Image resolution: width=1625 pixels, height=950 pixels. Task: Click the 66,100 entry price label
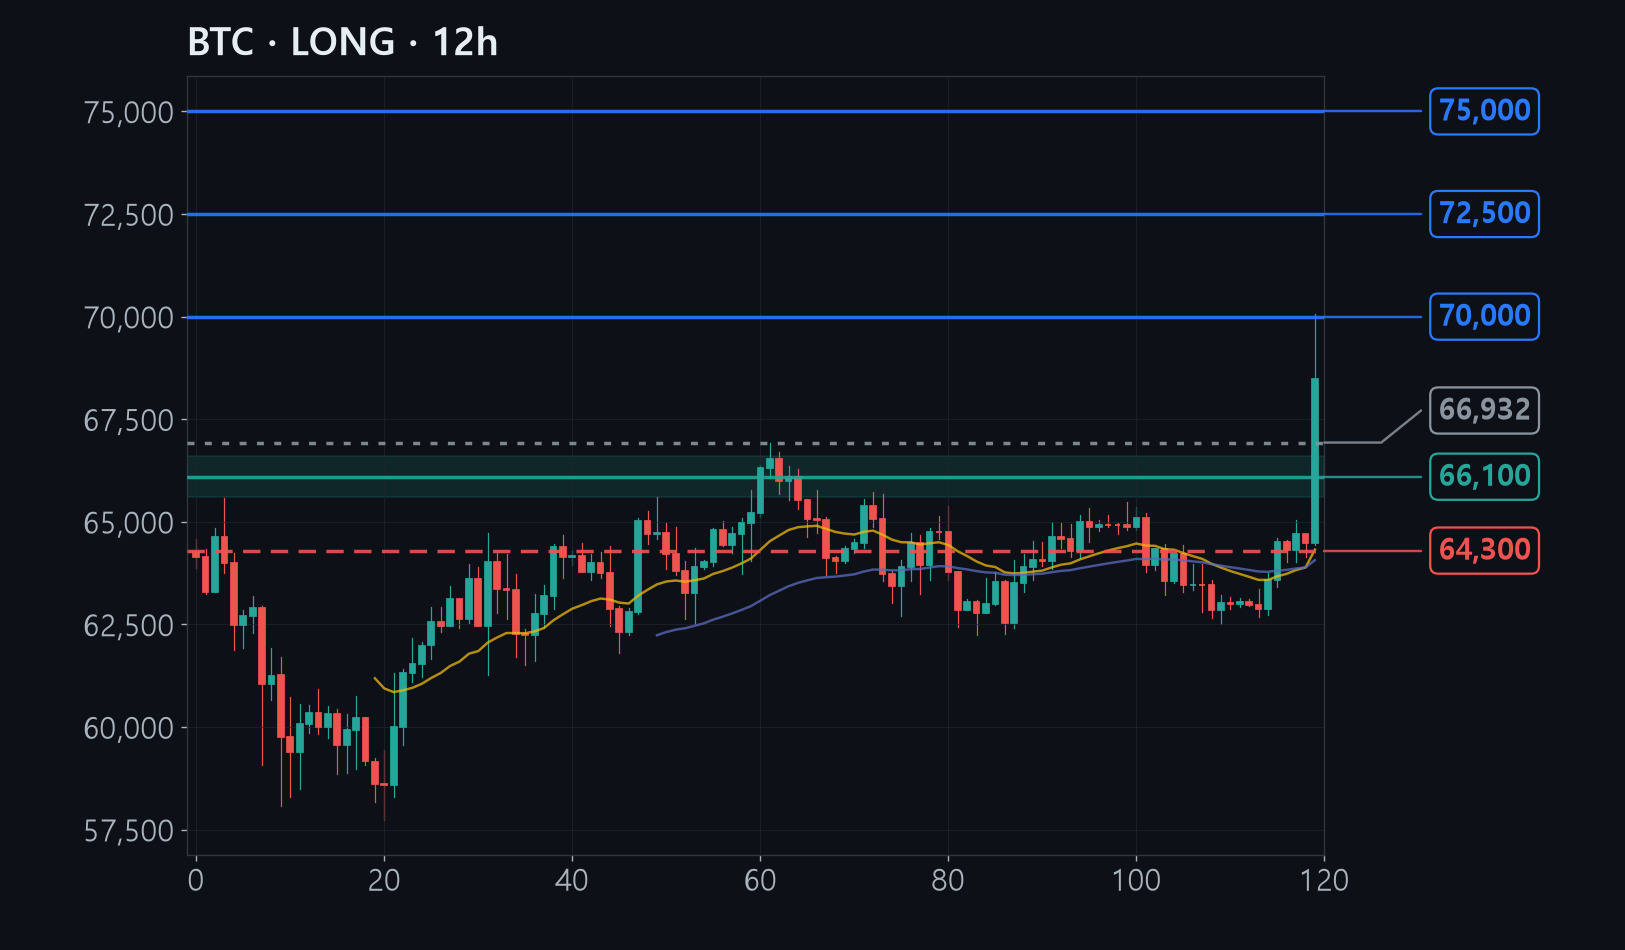[1484, 477]
